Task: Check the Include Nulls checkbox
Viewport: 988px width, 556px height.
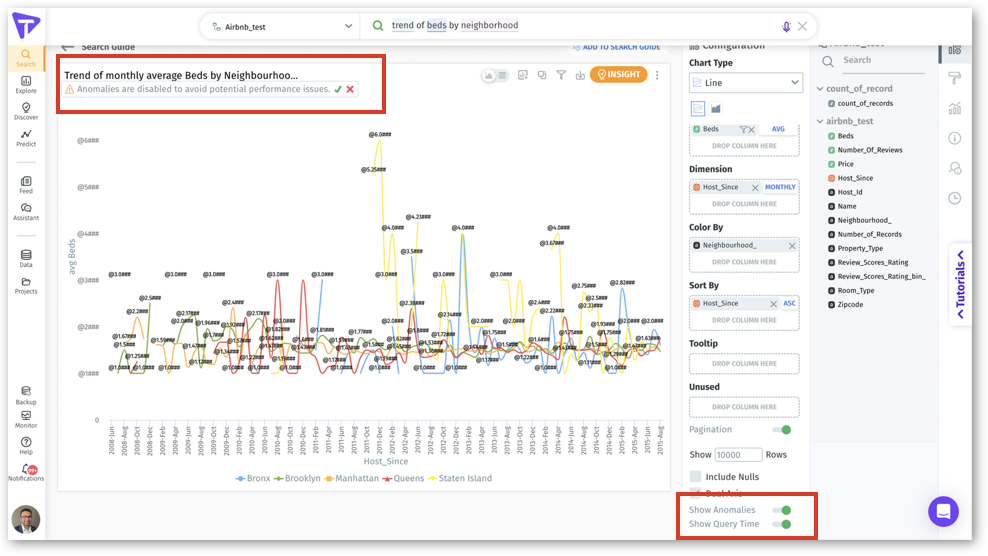Action: [696, 477]
